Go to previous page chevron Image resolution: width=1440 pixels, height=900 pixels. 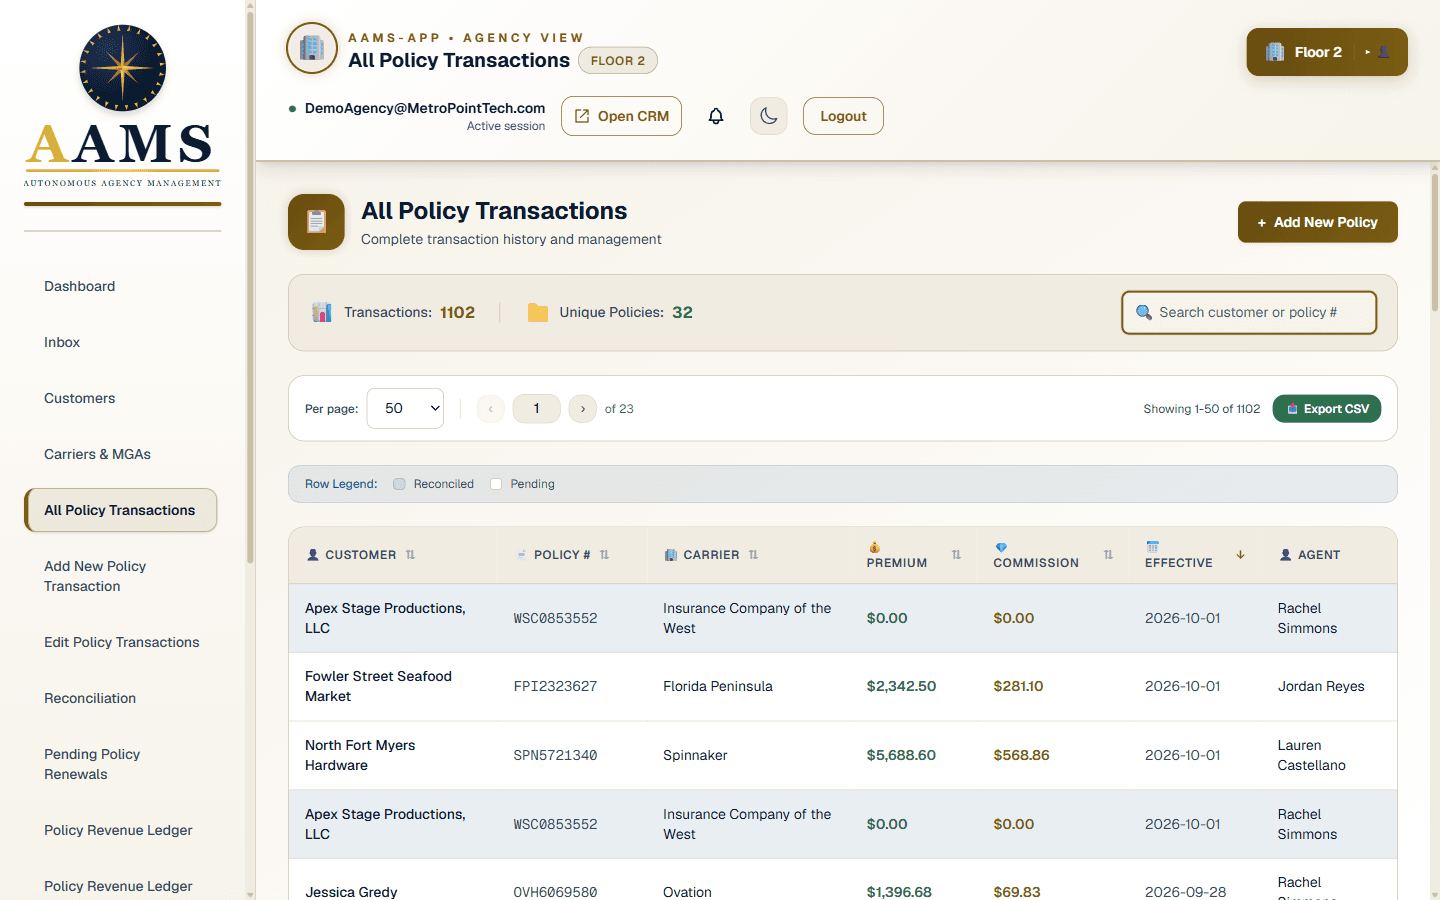(x=491, y=408)
